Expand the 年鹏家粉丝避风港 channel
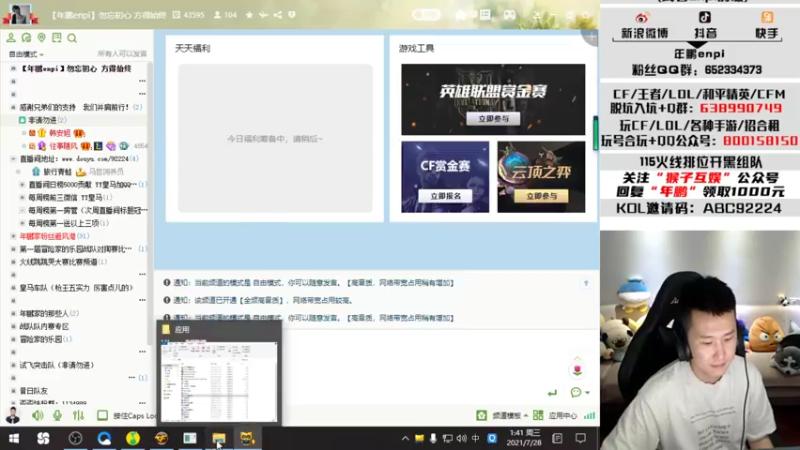Screen dimensions: 800x450 (13, 236)
